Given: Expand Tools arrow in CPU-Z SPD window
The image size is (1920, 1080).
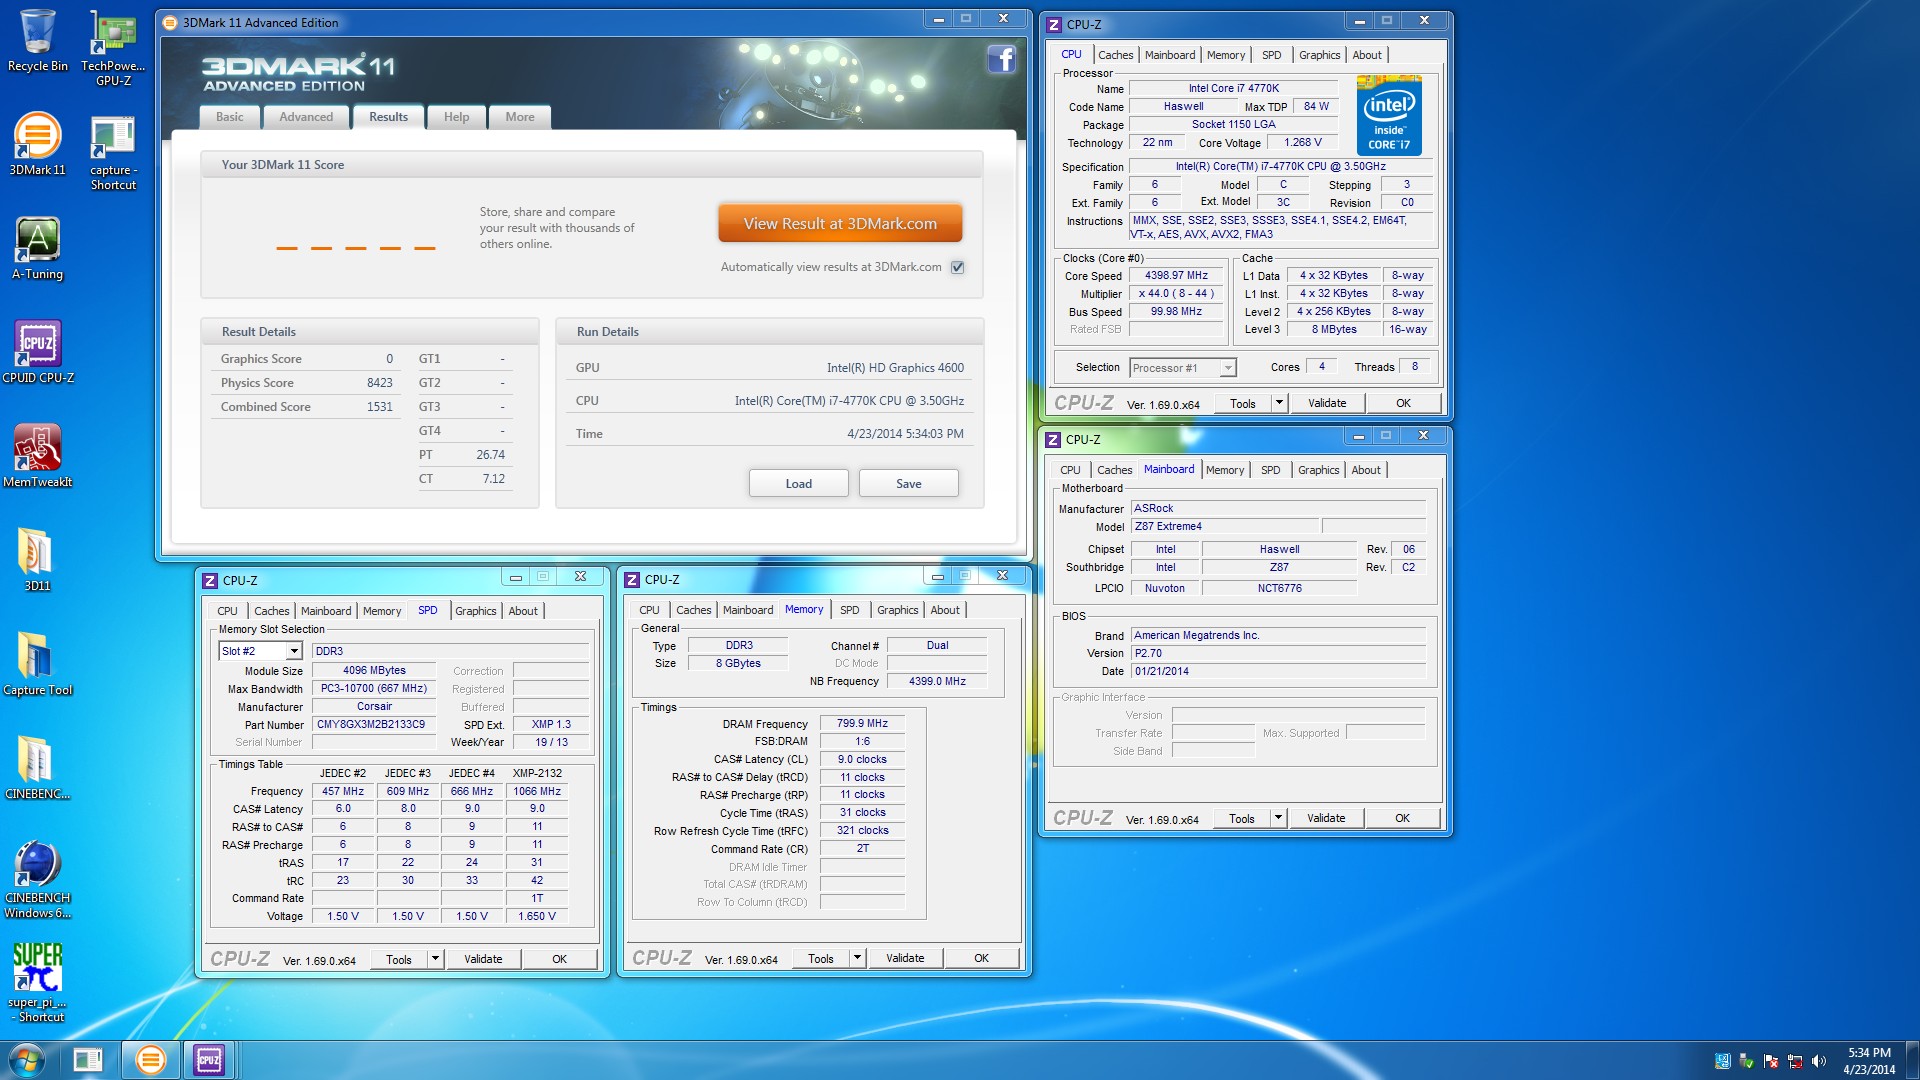Looking at the screenshot, I should coord(434,959).
